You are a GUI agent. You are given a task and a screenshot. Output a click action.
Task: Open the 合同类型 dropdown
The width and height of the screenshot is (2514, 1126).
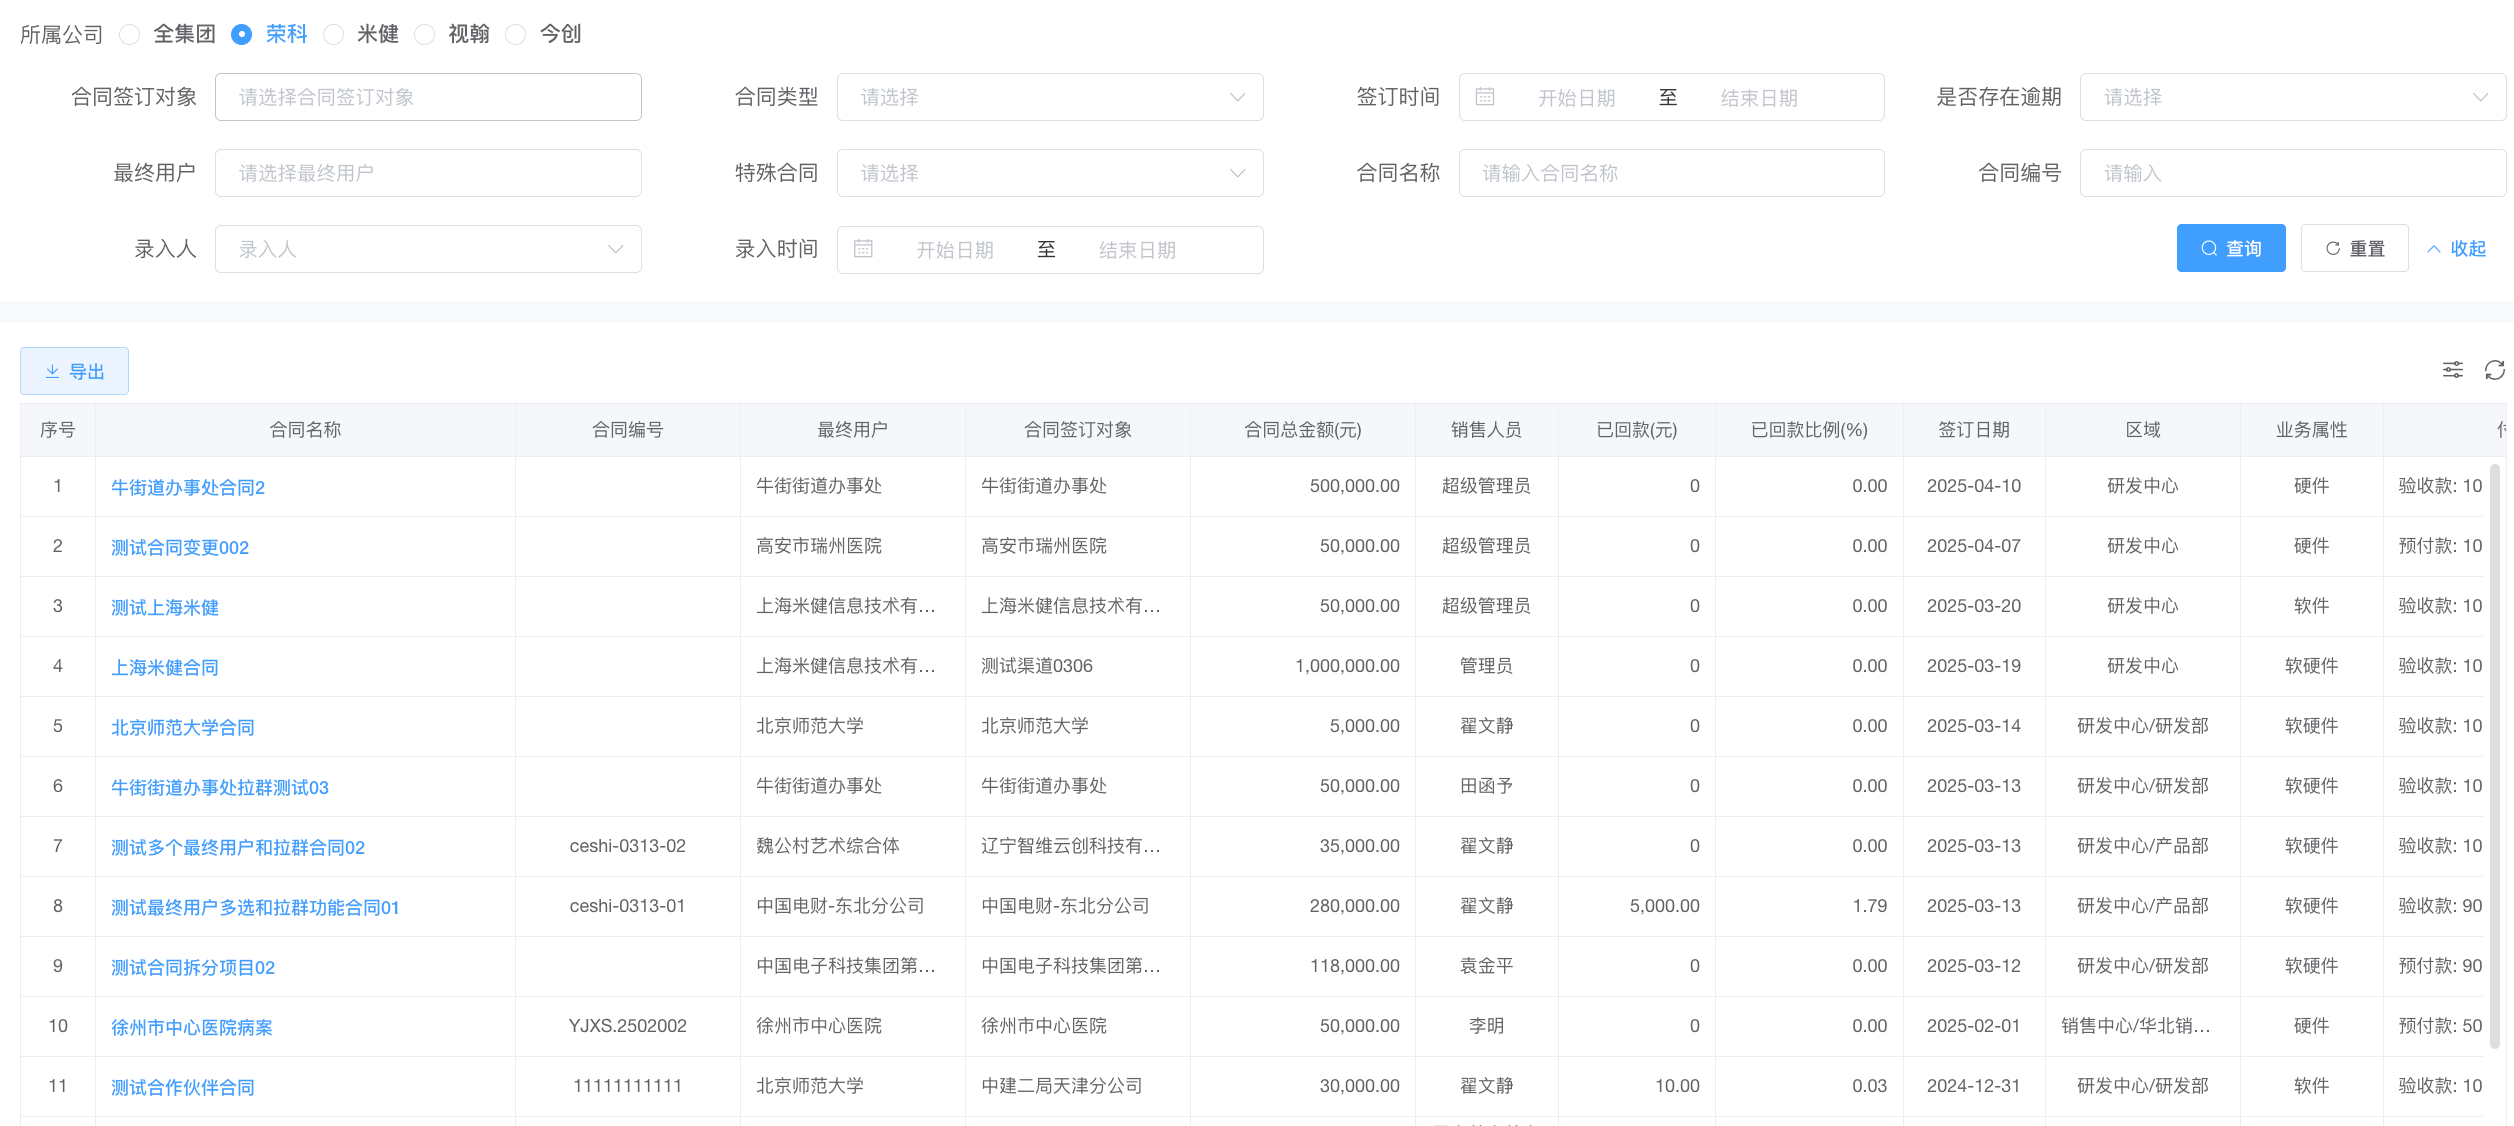pyautogui.click(x=1049, y=97)
